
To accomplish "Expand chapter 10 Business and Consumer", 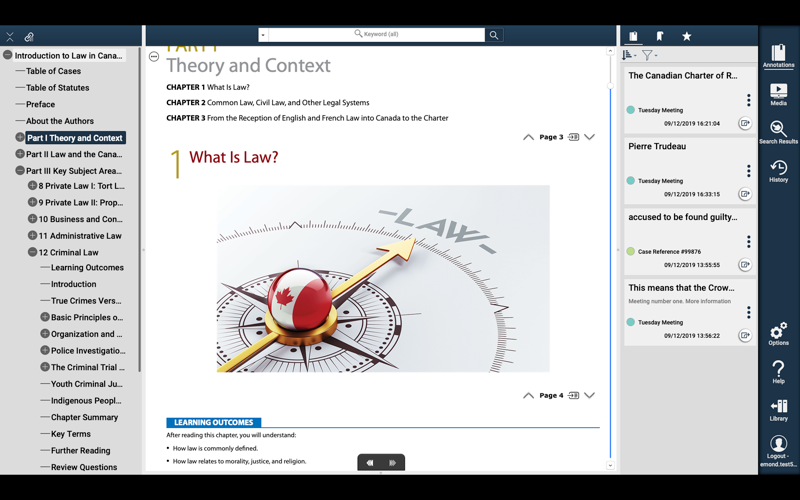I will 32,219.
